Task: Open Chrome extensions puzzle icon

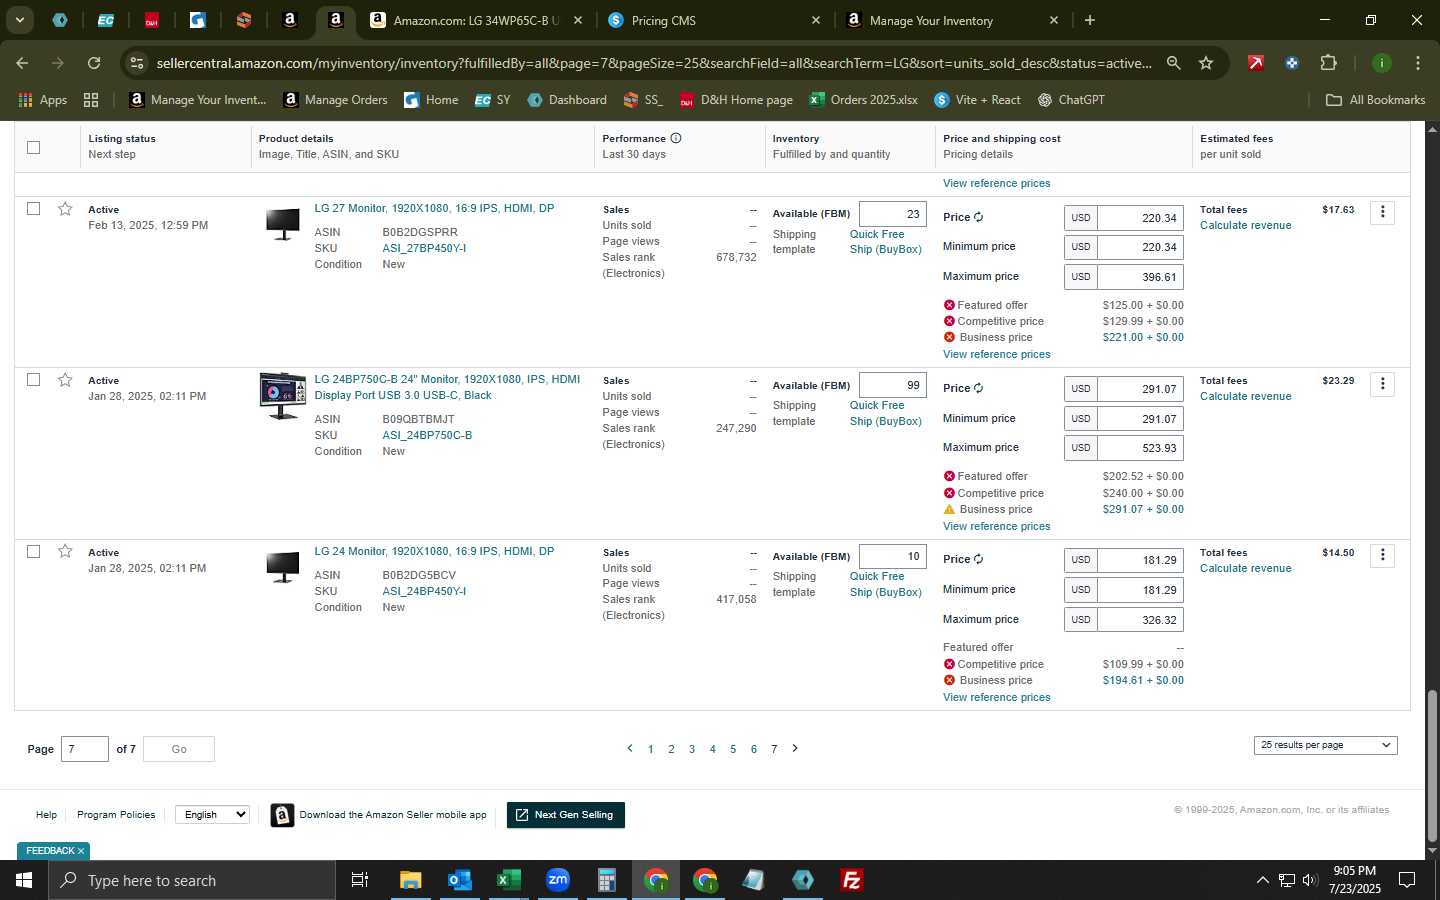Action: click(1328, 63)
